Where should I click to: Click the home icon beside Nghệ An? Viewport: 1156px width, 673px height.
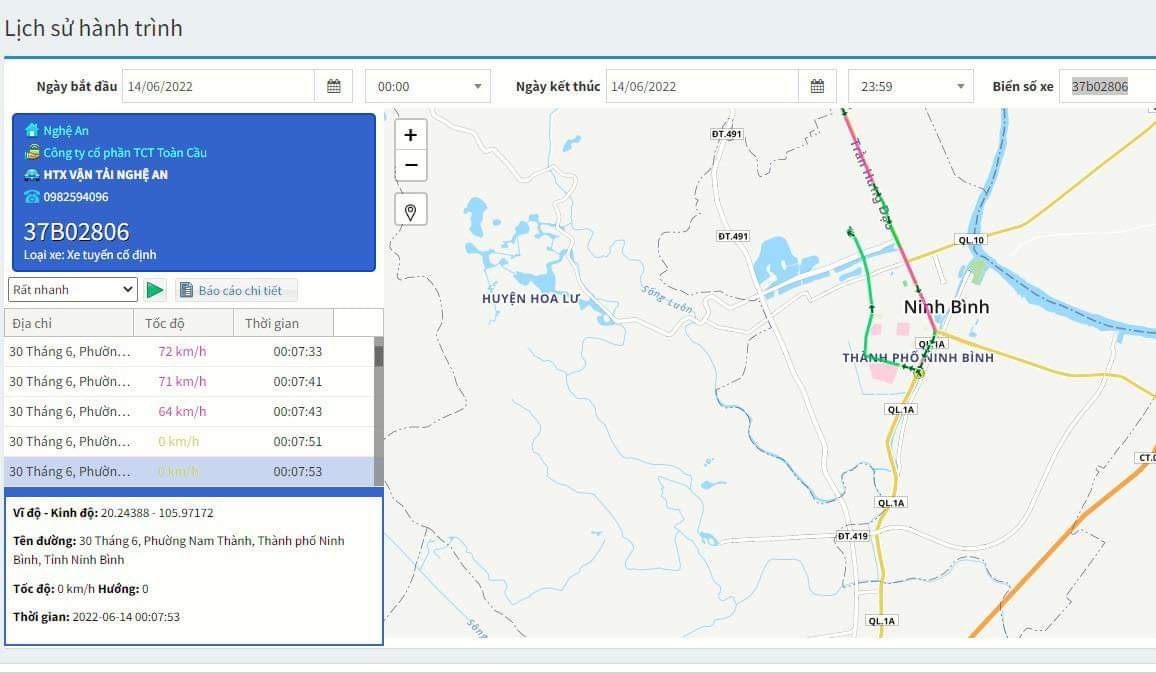pos(31,130)
